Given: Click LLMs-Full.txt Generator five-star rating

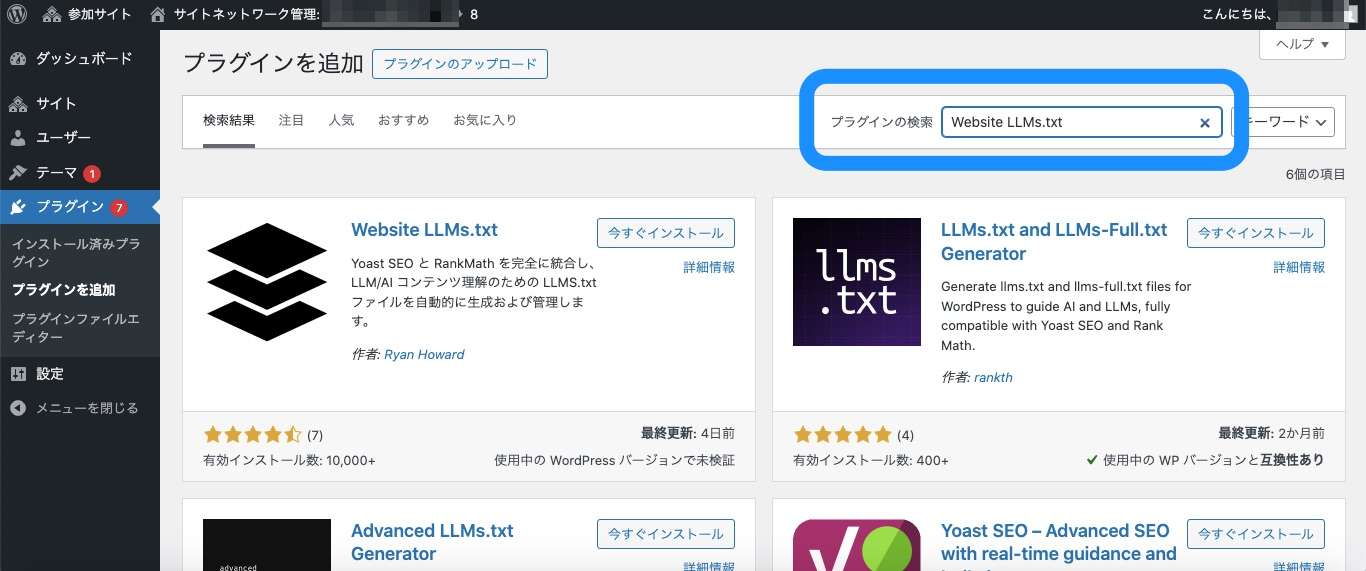Looking at the screenshot, I should 842,435.
